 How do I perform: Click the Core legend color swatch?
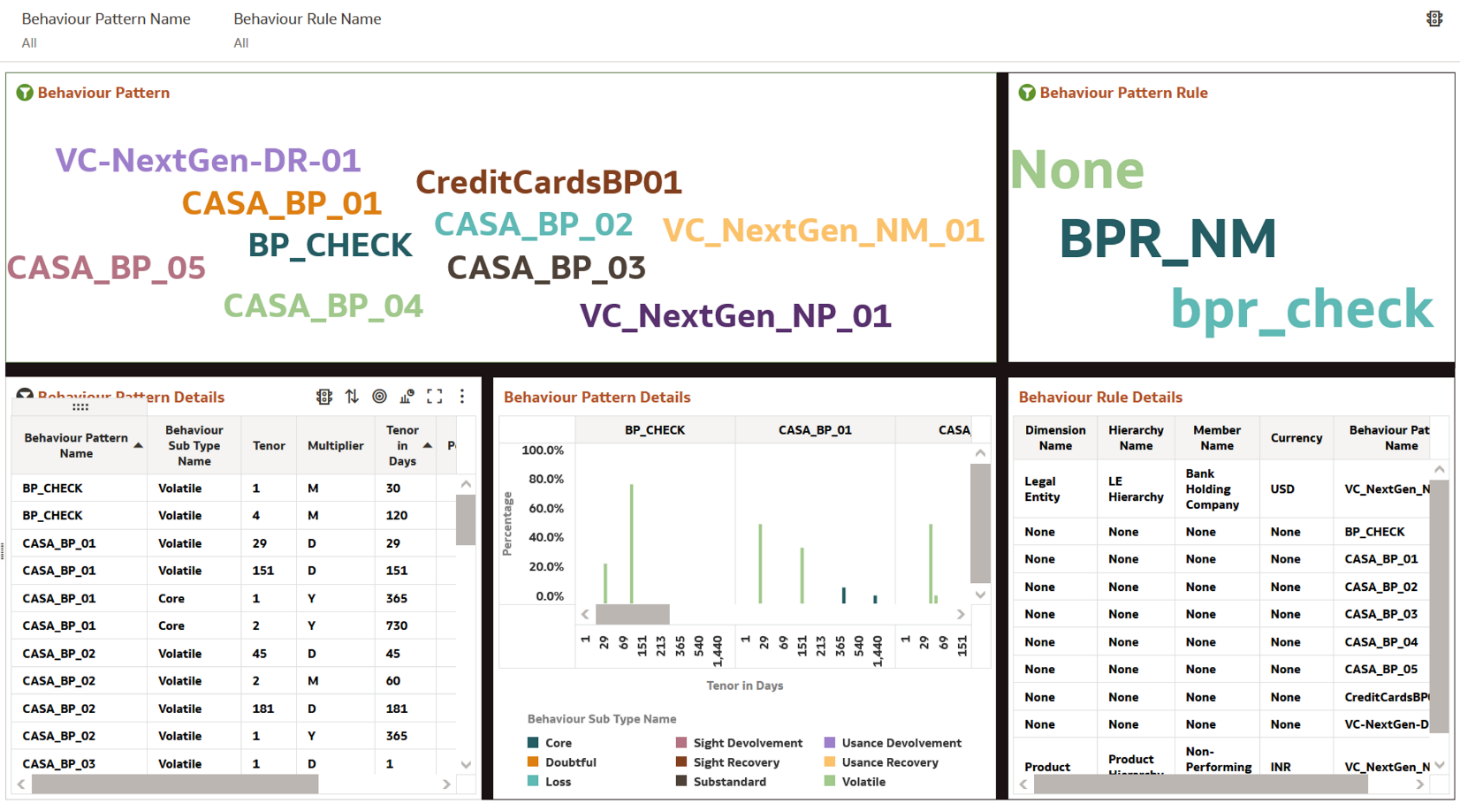pos(533,743)
